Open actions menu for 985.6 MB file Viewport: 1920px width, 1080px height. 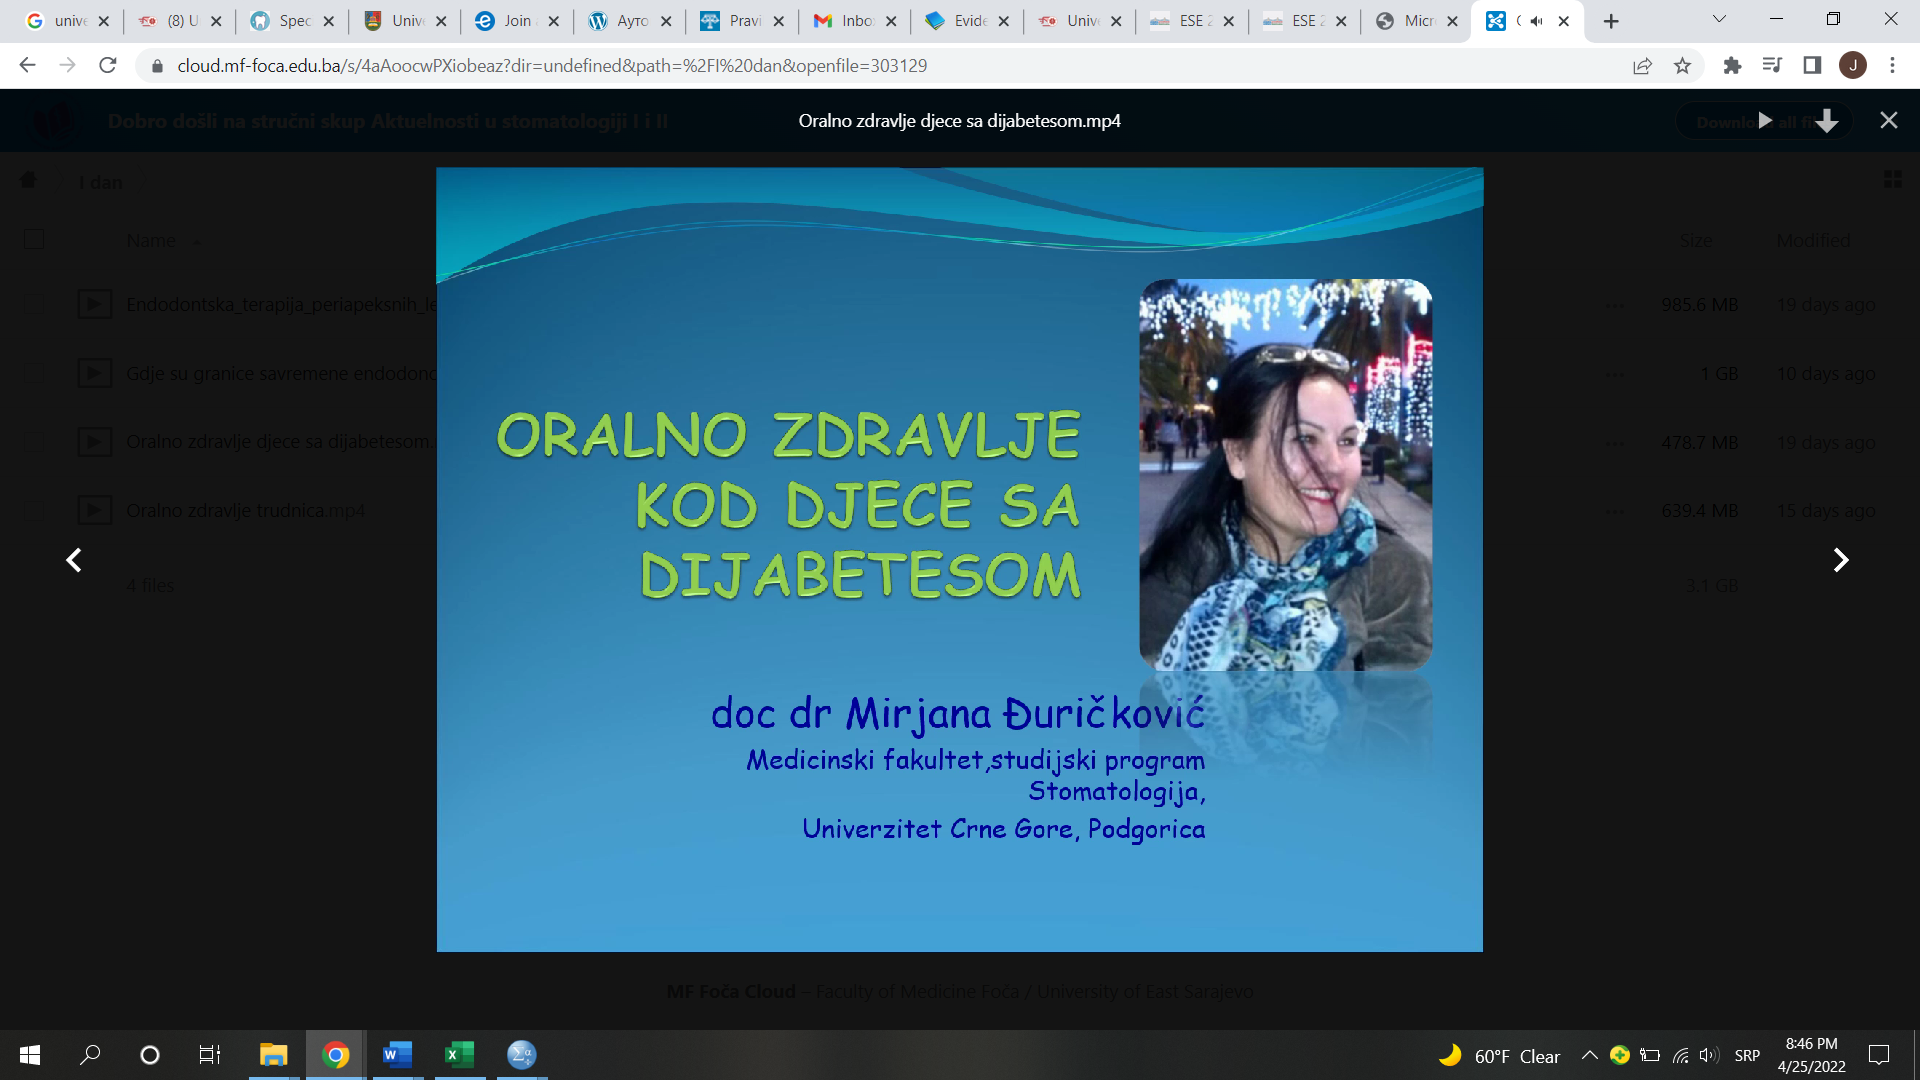pos(1615,305)
